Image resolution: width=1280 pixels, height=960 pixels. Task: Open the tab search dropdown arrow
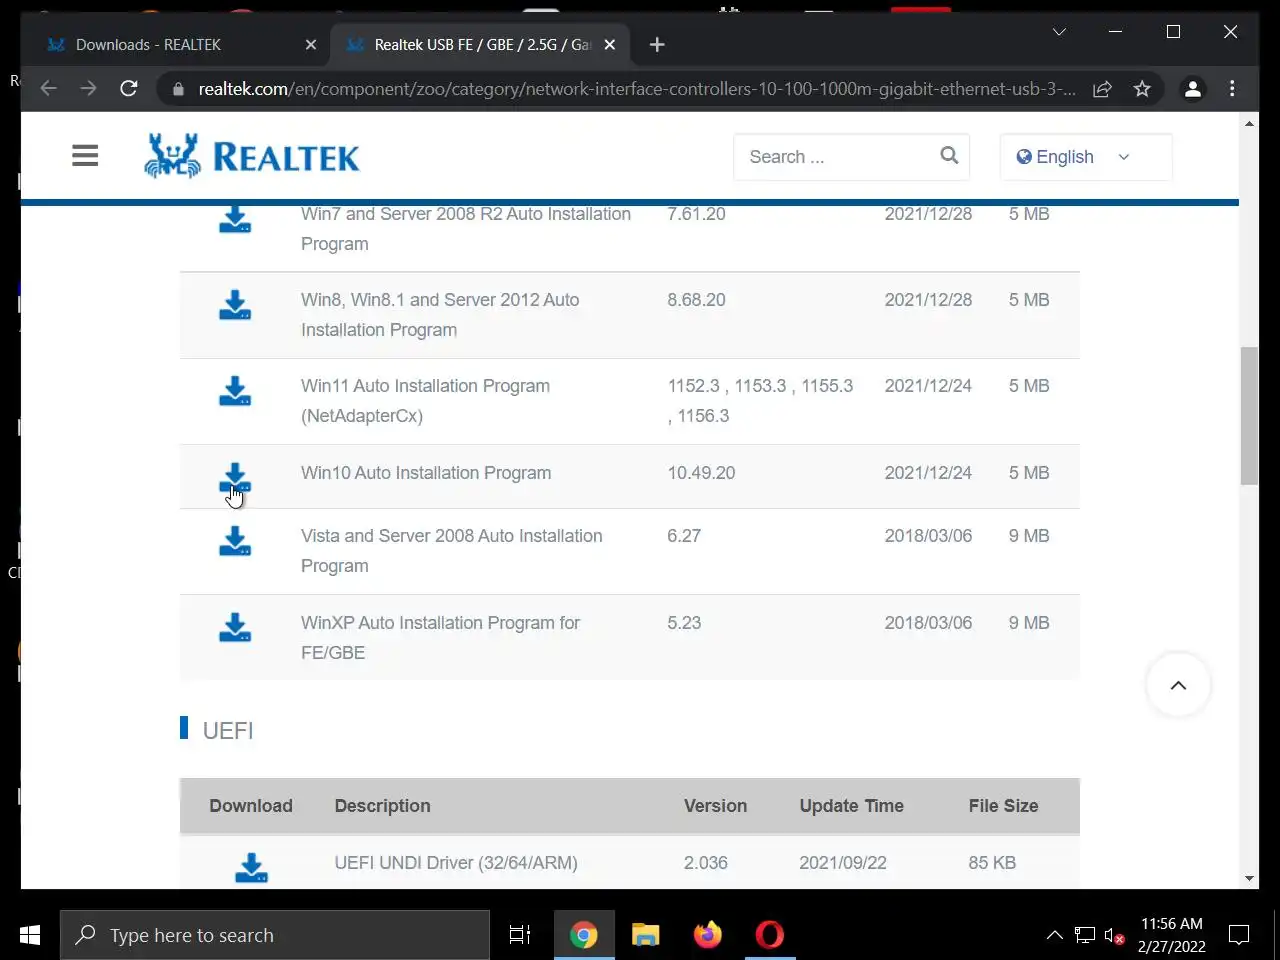[1059, 32]
